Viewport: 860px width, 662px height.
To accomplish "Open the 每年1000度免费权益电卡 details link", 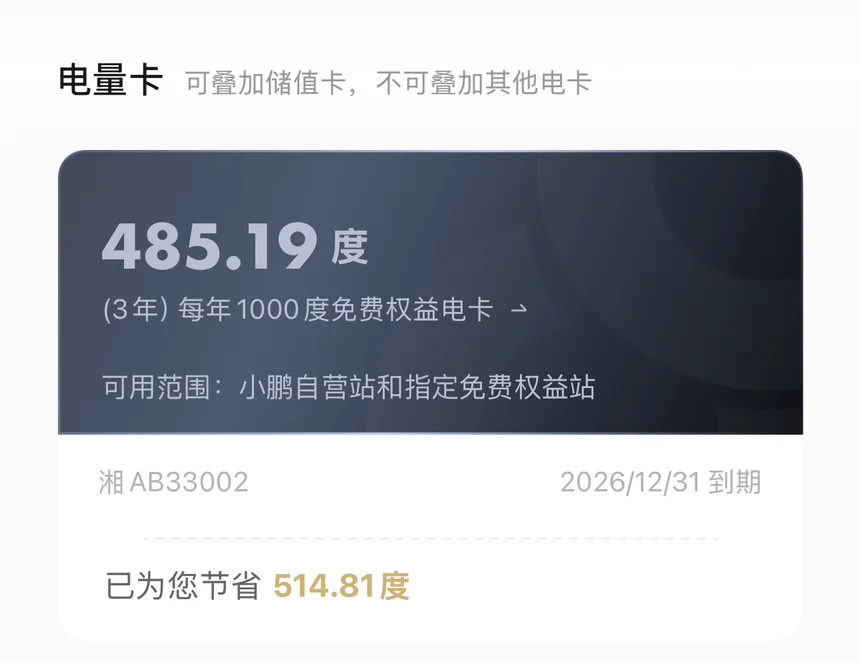I will (315, 309).
